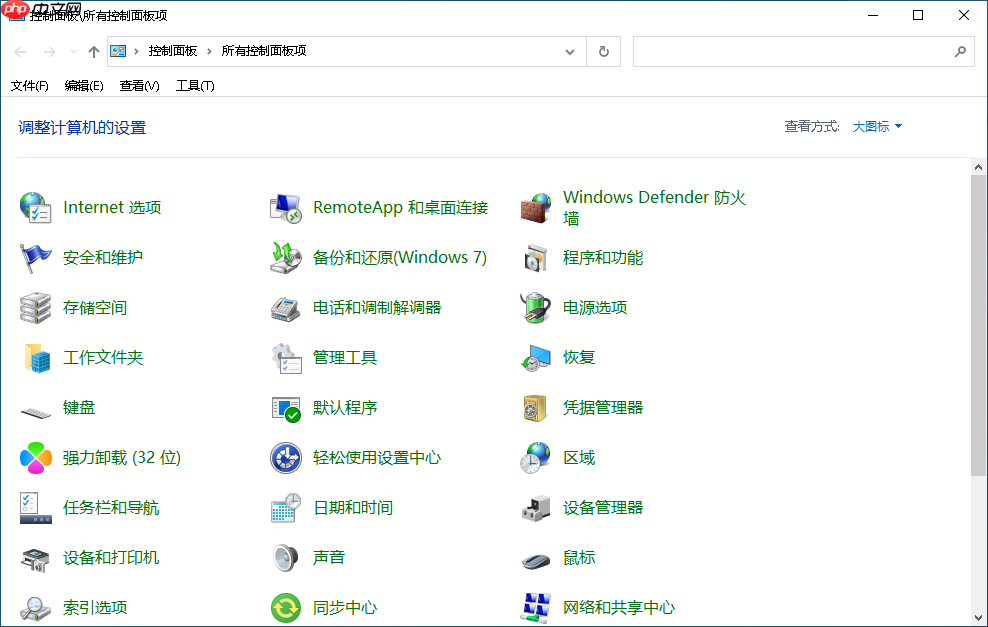Click the back navigation arrow
This screenshot has height=627, width=988.
[x=18, y=51]
